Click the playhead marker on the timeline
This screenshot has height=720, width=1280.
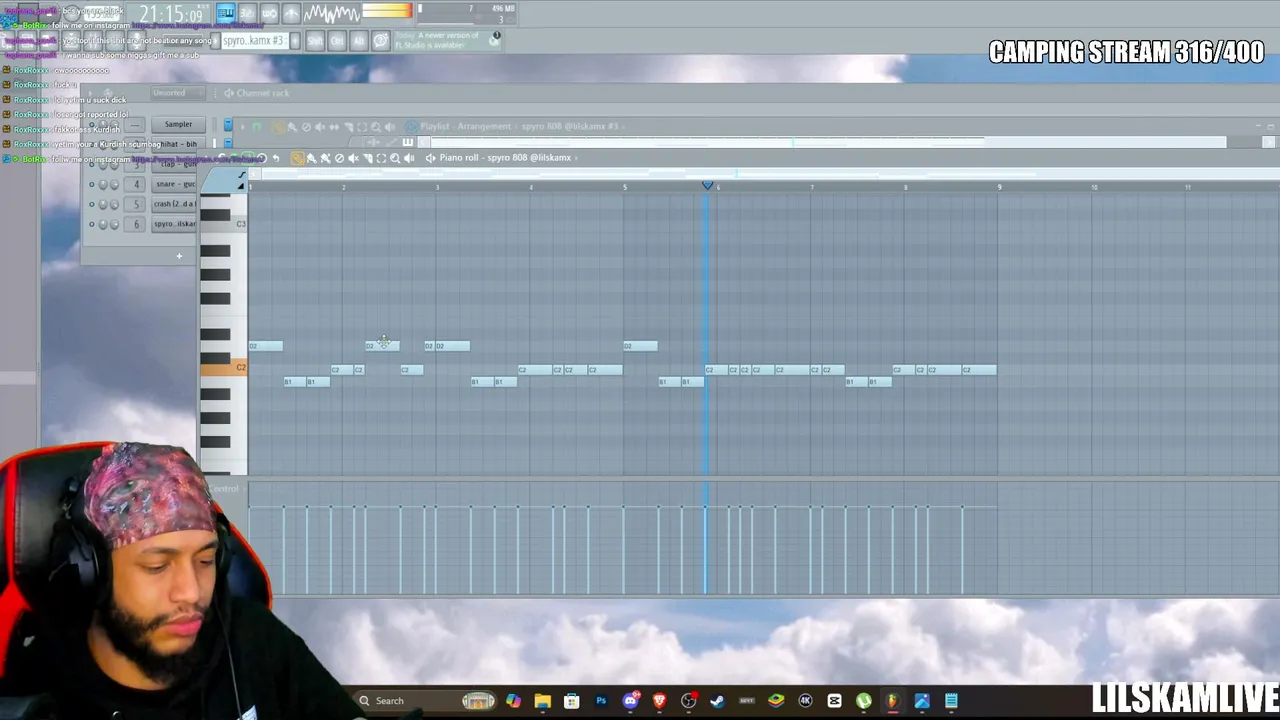pyautogui.click(x=708, y=186)
